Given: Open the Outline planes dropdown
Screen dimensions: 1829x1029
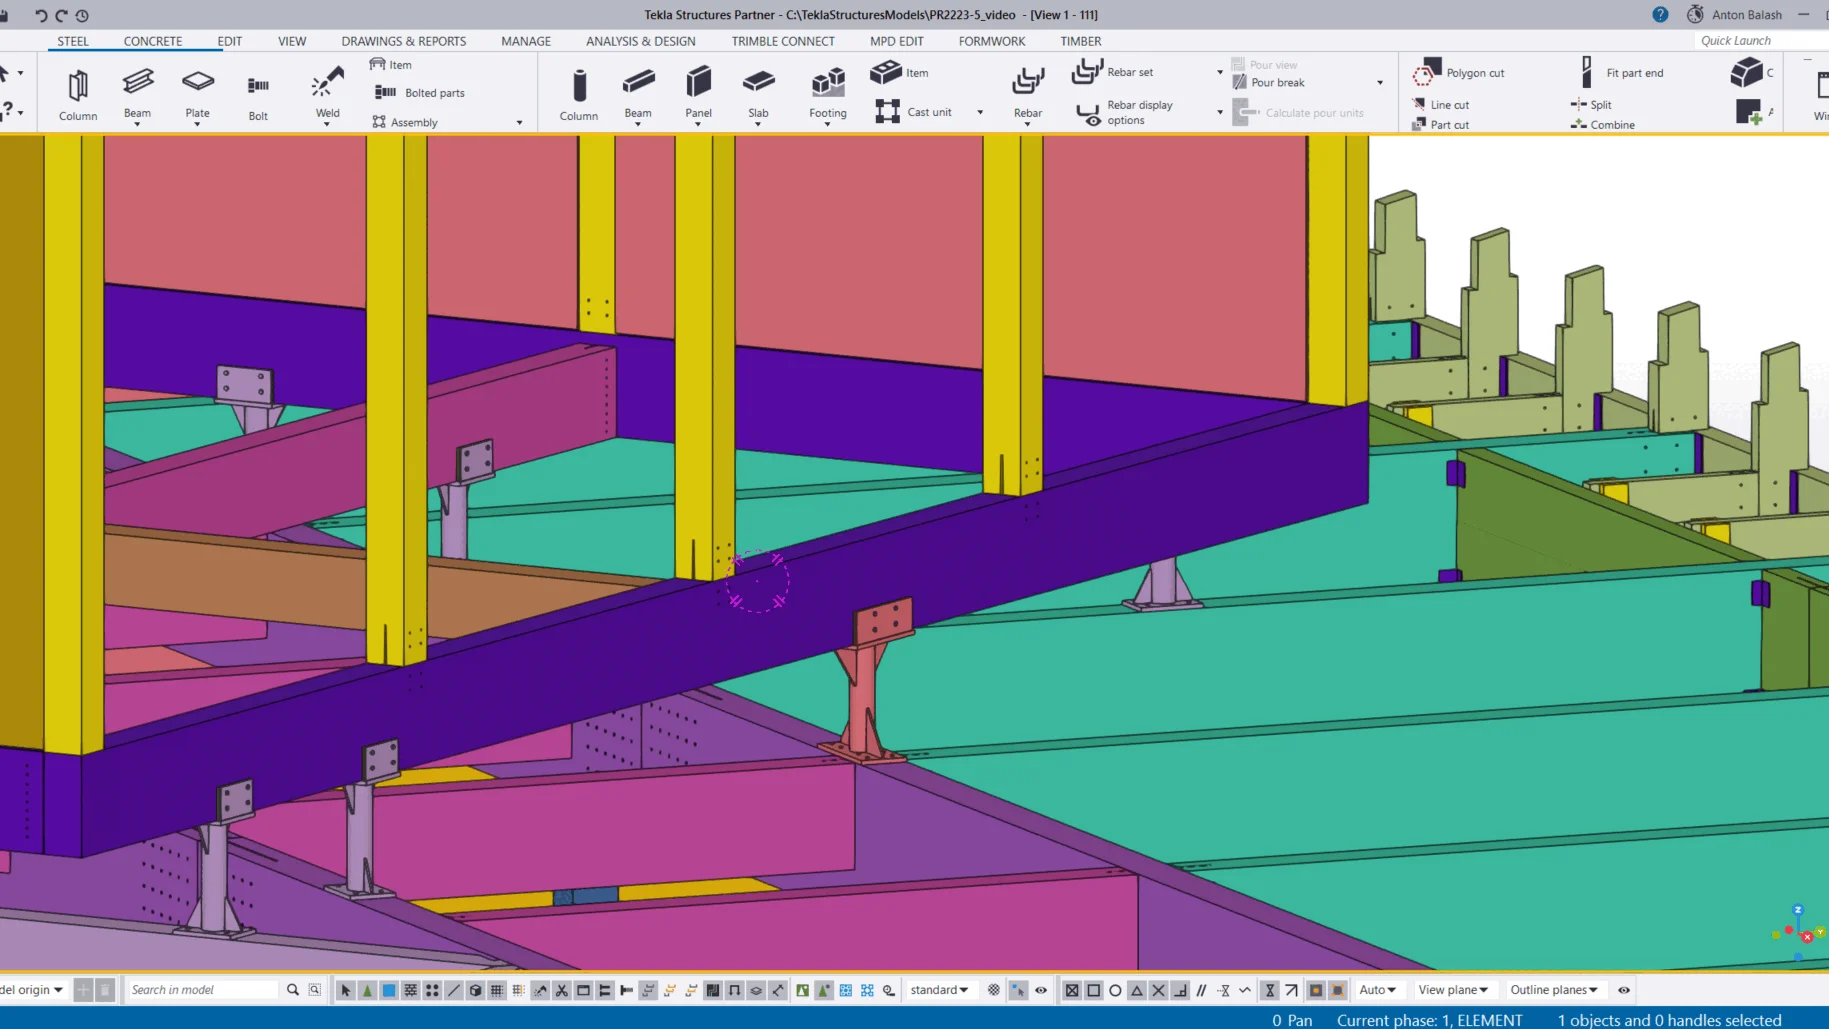Looking at the screenshot, I should (1553, 990).
